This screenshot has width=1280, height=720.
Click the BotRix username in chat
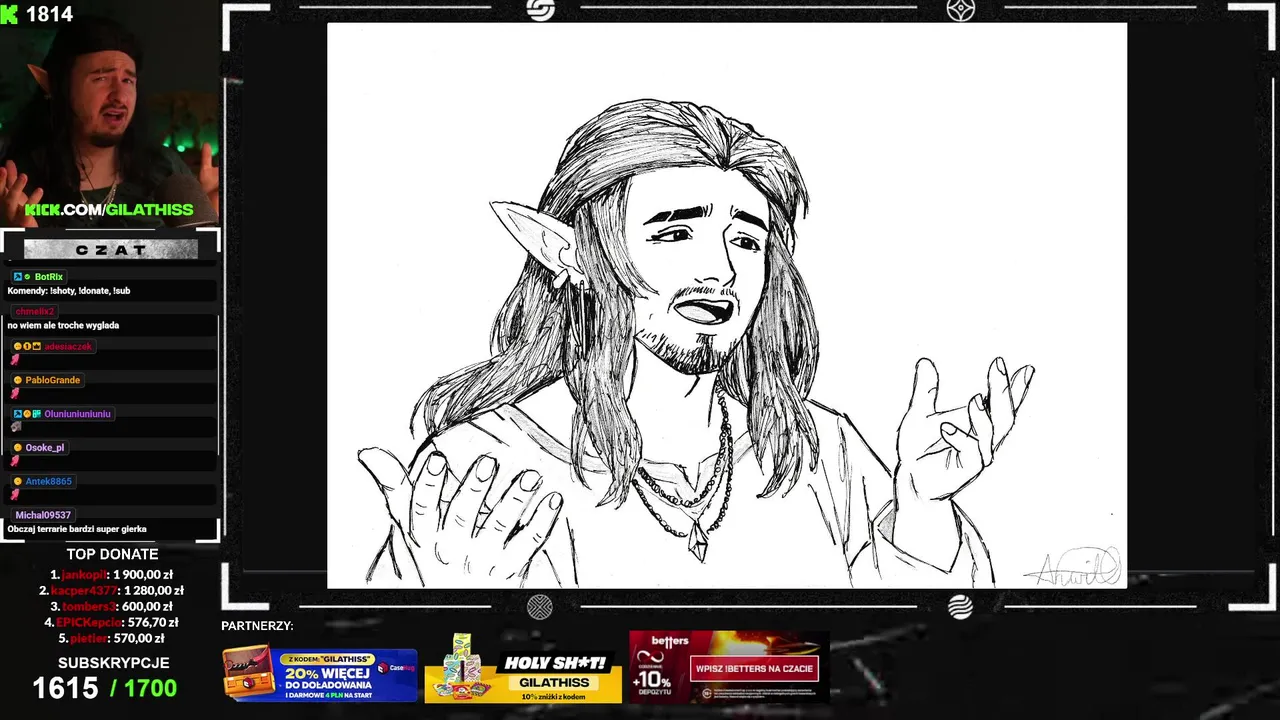[49, 277]
